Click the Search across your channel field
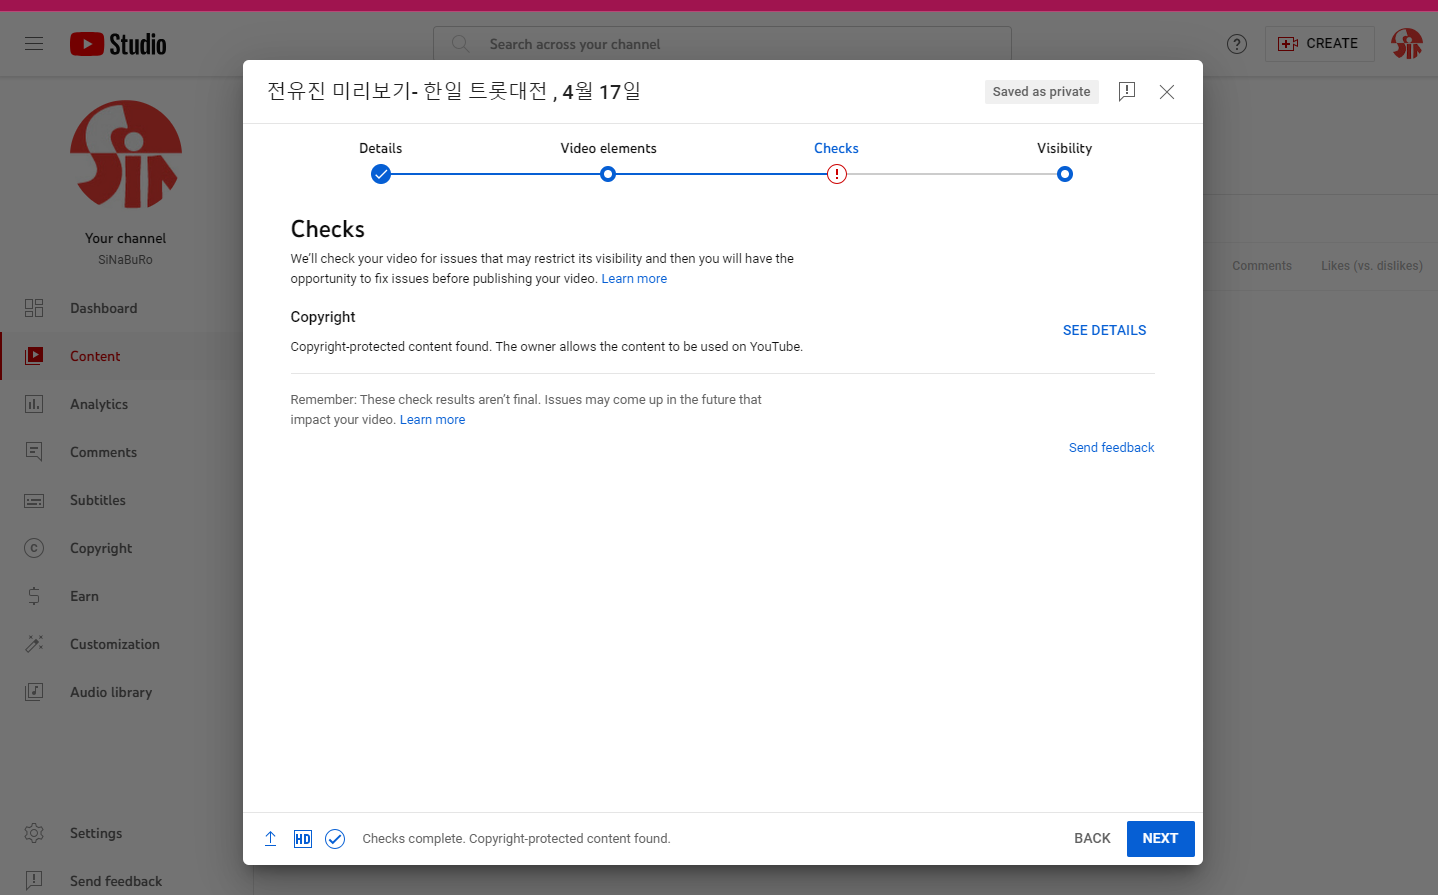This screenshot has height=895, width=1438. tap(722, 44)
